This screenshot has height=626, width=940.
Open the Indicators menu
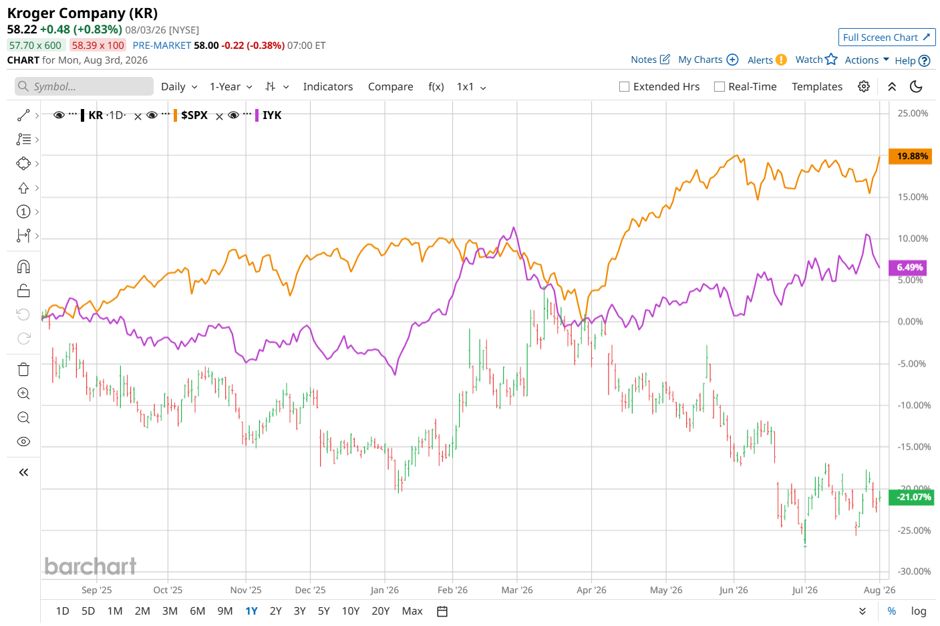pyautogui.click(x=328, y=86)
